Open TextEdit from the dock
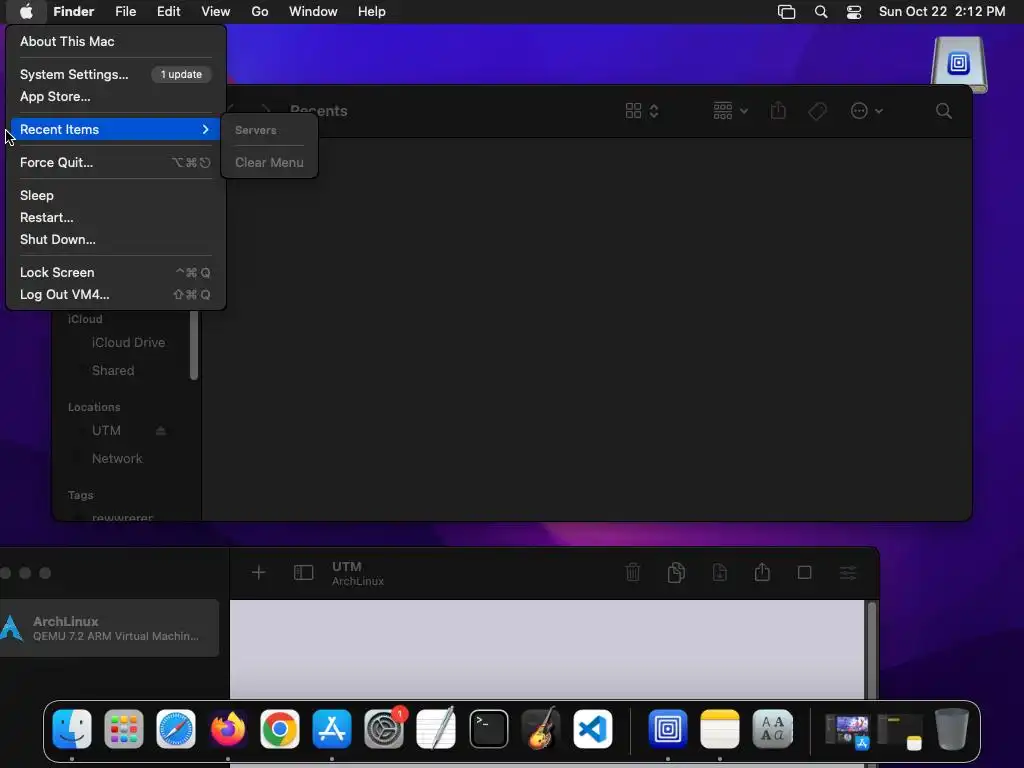This screenshot has width=1024, height=768. point(436,728)
